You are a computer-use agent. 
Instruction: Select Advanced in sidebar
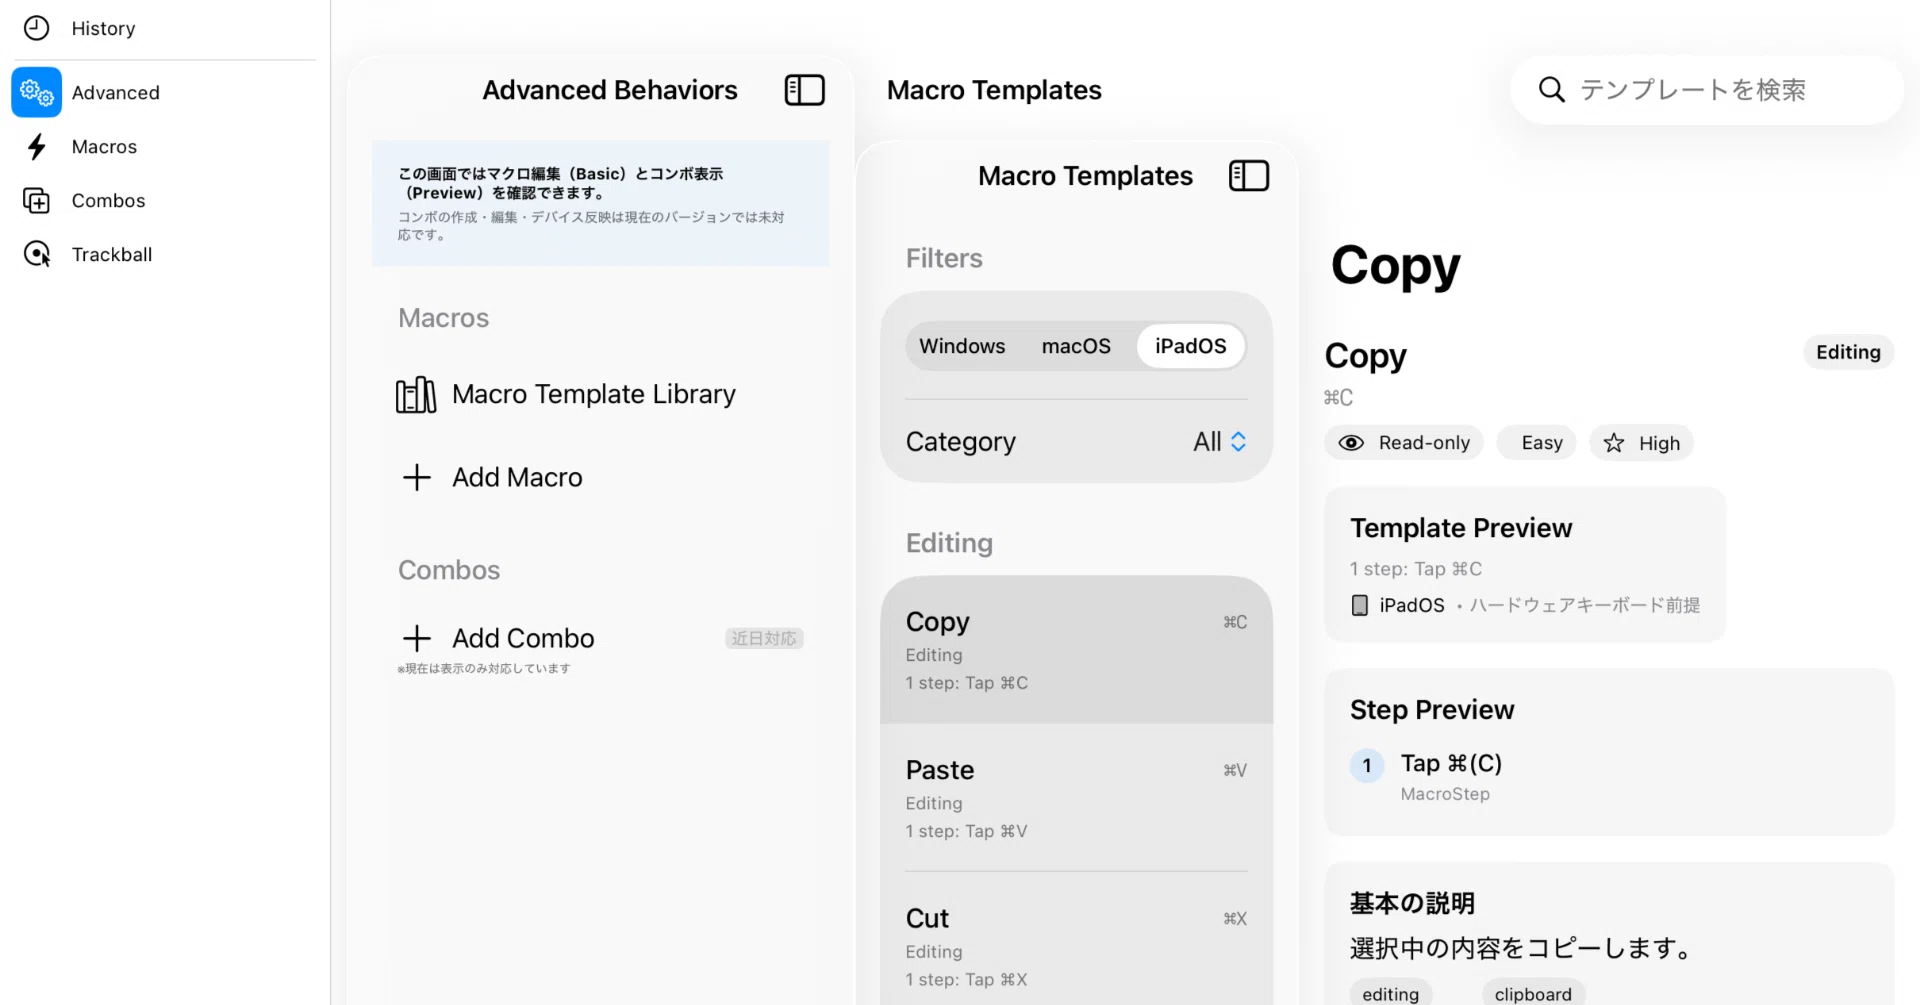tap(164, 92)
